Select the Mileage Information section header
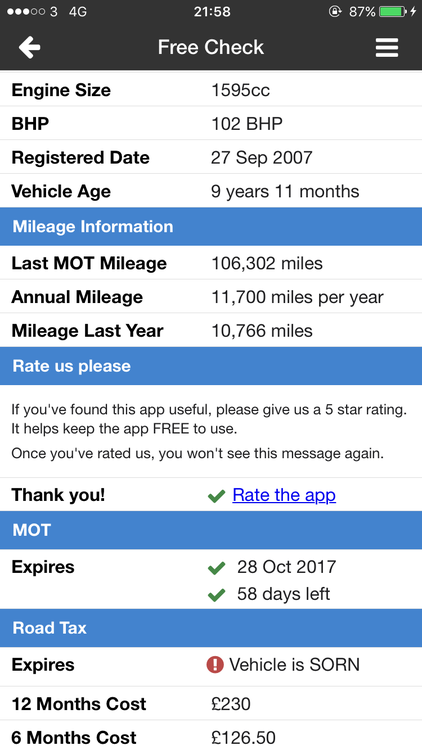 click(211, 227)
